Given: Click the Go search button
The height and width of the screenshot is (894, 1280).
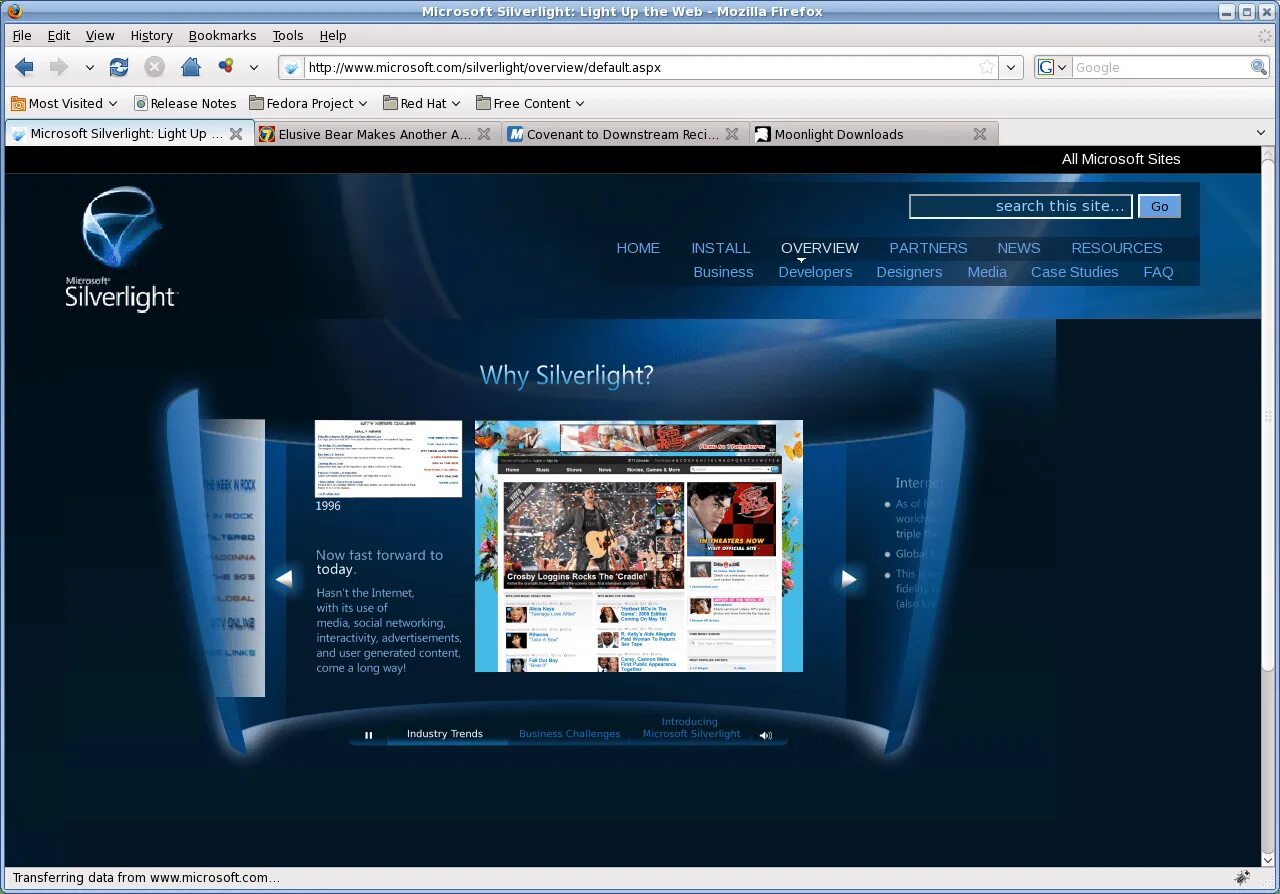Looking at the screenshot, I should point(1160,206).
